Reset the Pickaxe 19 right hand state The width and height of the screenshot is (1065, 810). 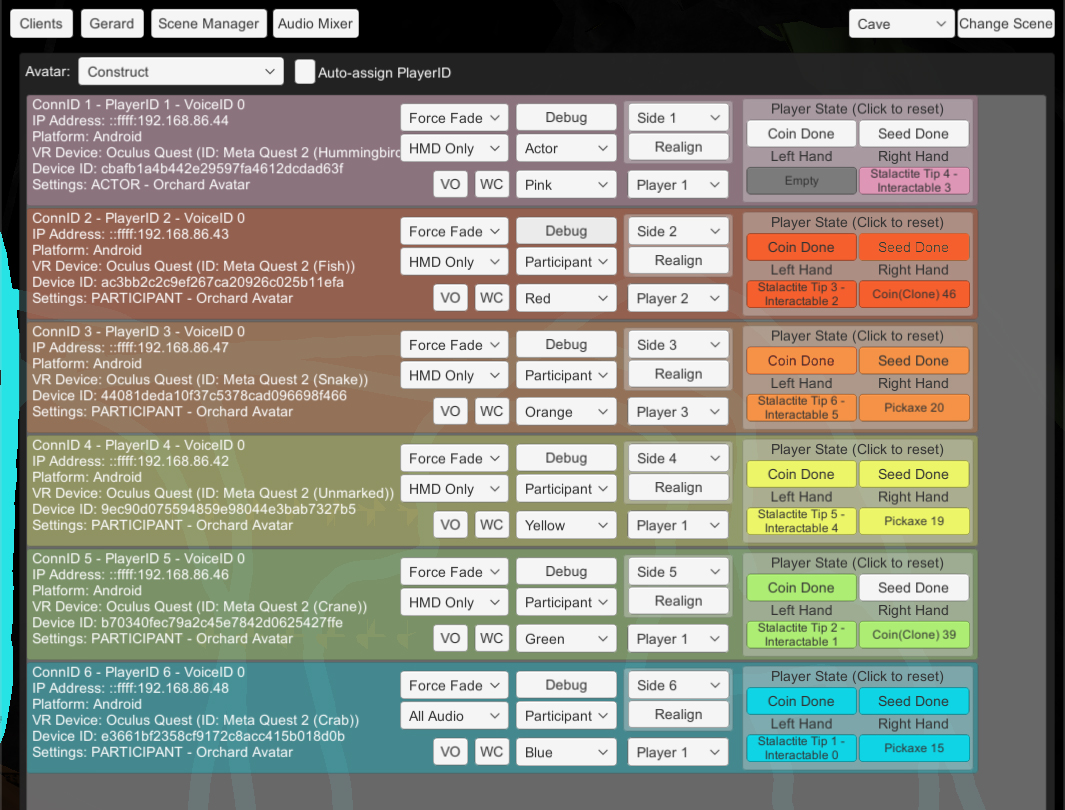[x=914, y=521]
